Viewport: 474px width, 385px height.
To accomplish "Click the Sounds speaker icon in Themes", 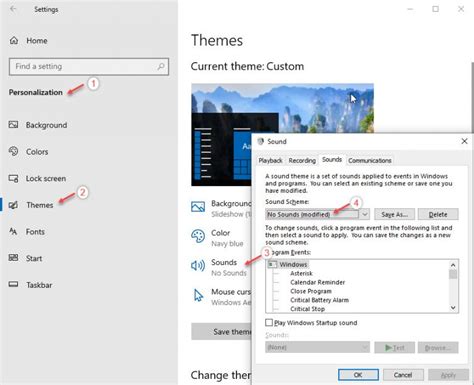I will point(198,266).
